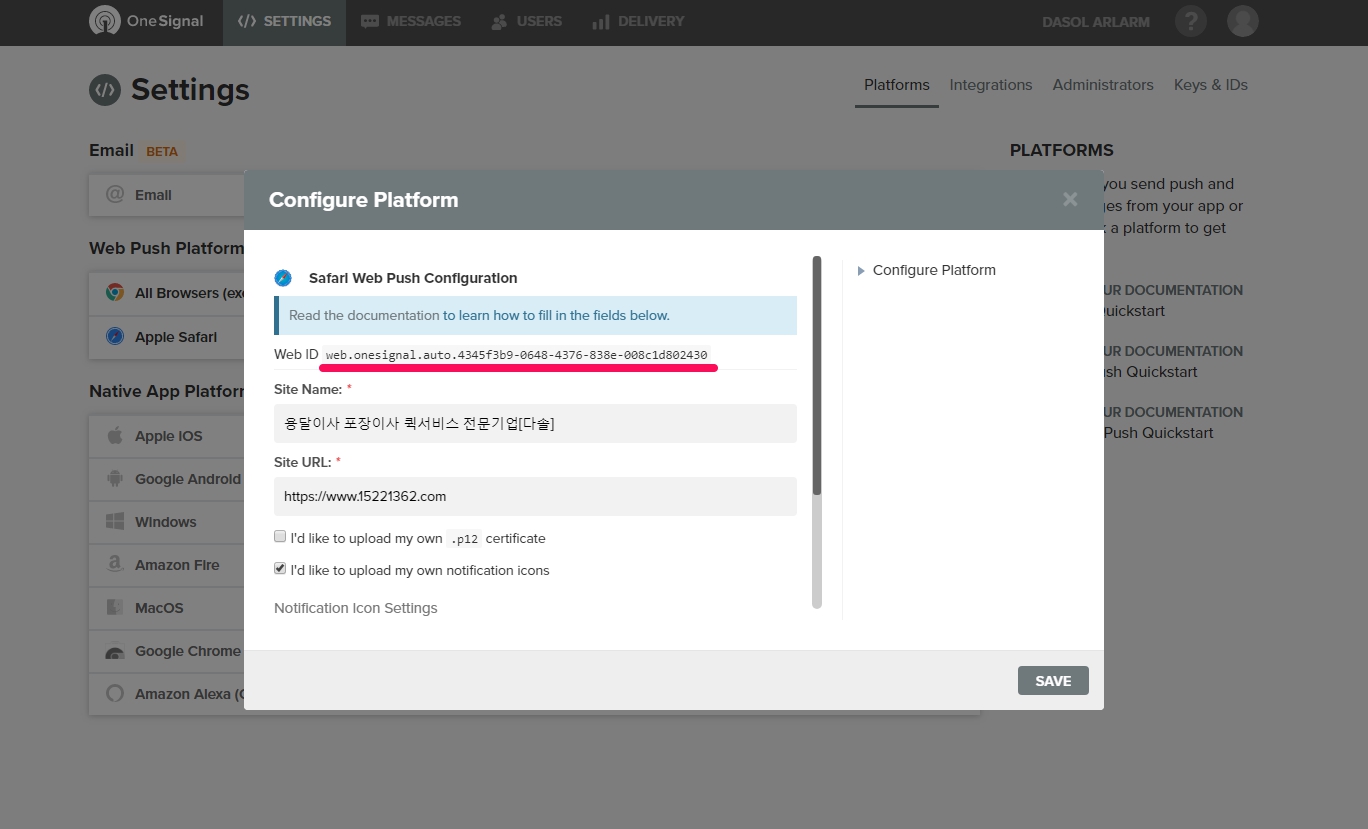The height and width of the screenshot is (829, 1368).
Task: Open the help question mark icon
Action: click(1190, 21)
